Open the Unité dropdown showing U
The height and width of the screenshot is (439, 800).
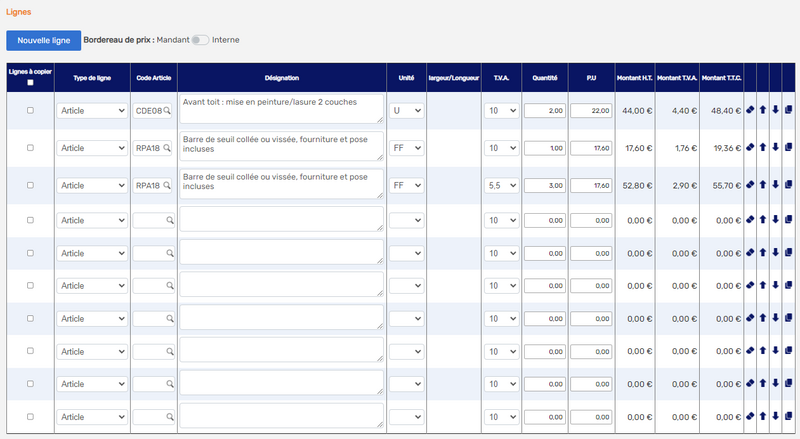click(406, 110)
